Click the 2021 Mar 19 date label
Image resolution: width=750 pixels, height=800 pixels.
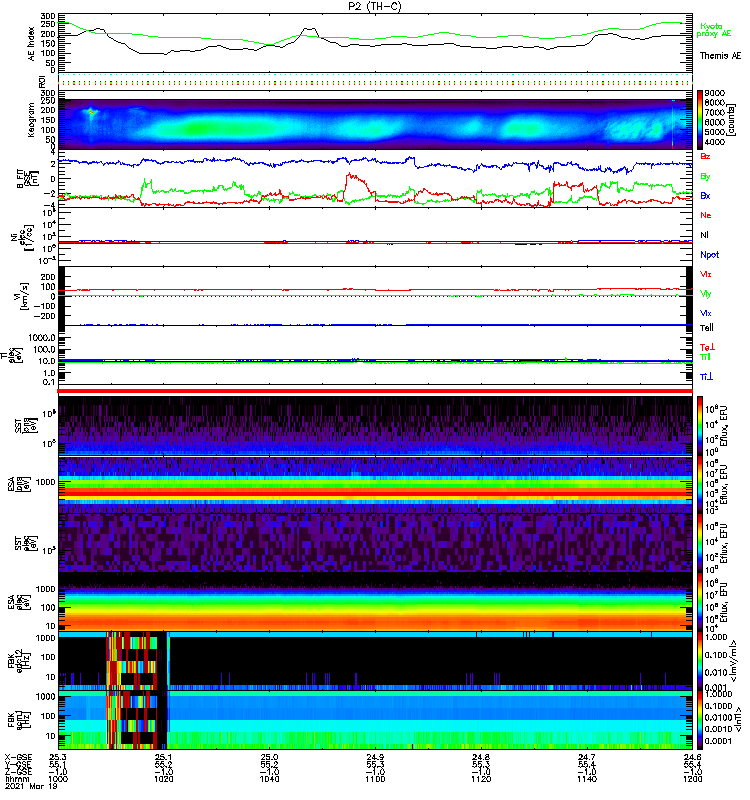[31, 786]
